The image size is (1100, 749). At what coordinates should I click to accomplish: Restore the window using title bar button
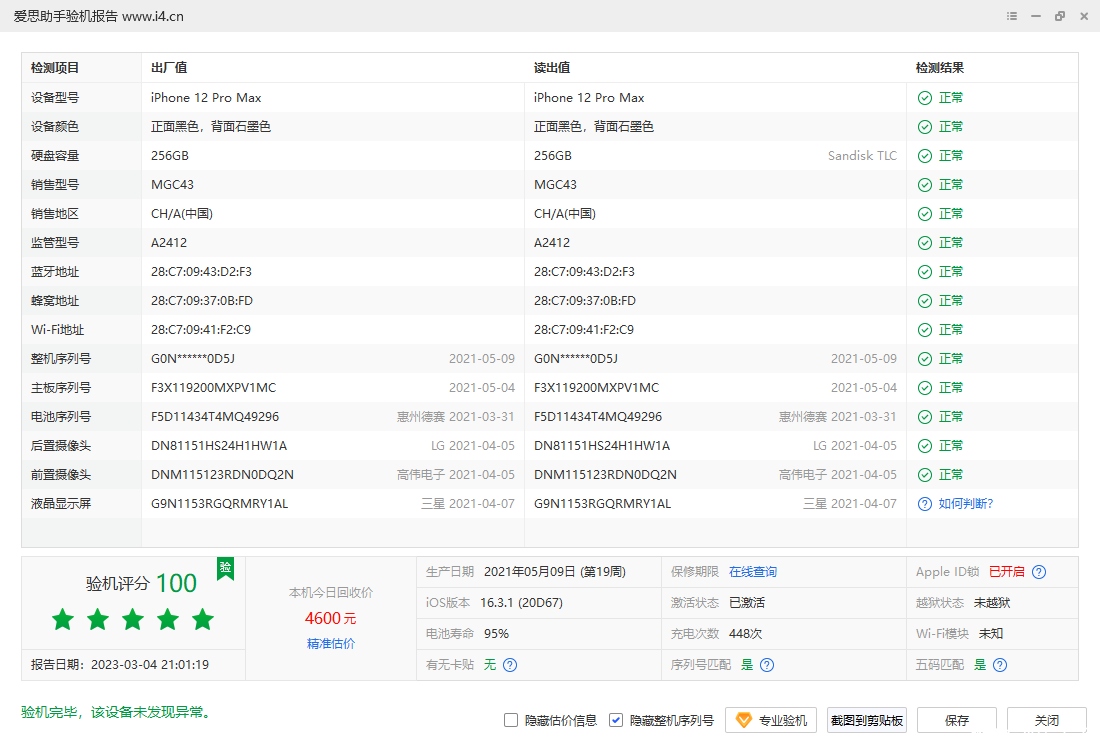click(x=1059, y=16)
